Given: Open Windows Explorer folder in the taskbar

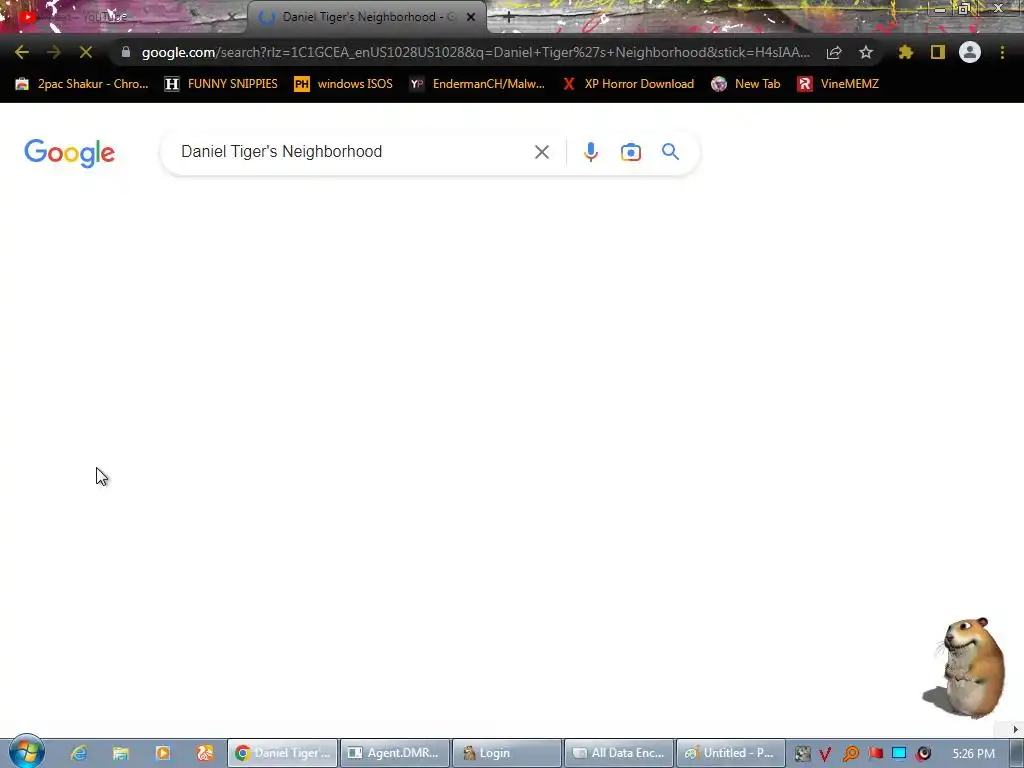Looking at the screenshot, I should [121, 753].
